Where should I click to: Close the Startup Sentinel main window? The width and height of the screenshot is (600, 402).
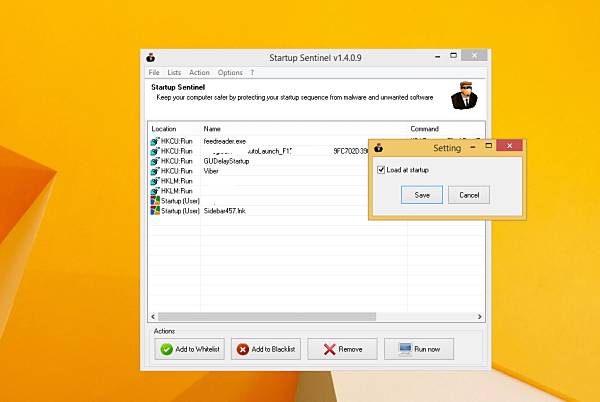(474, 55)
